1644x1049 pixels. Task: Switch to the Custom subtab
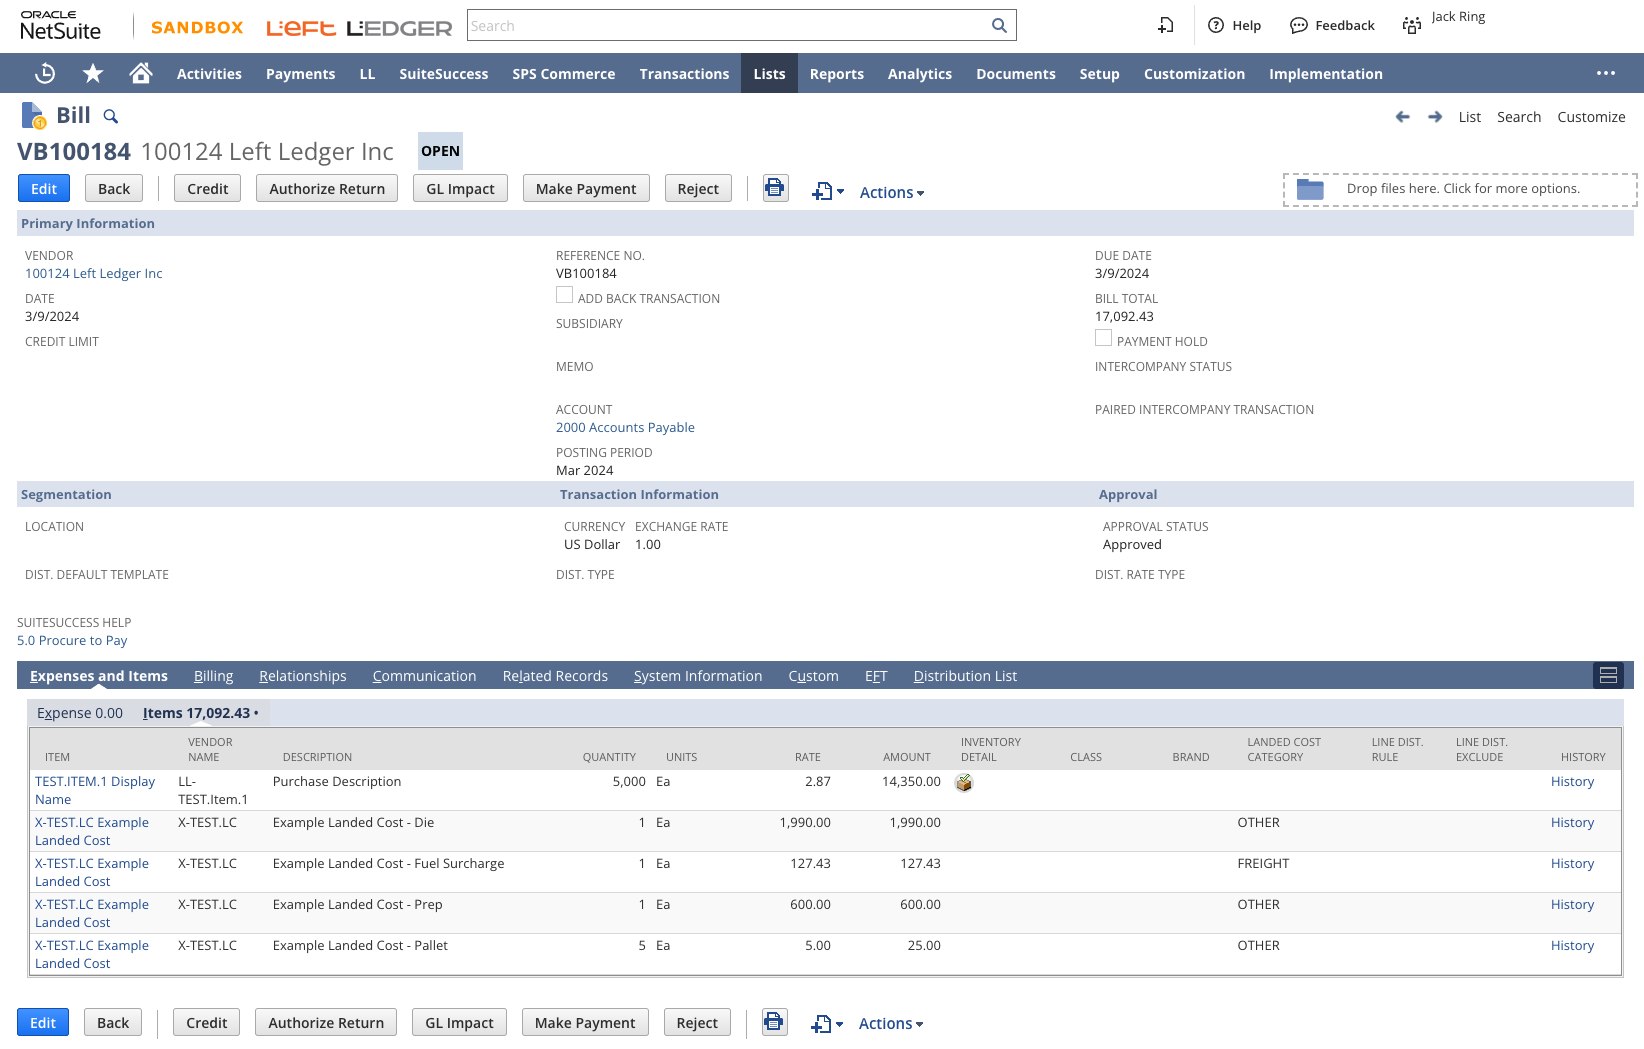coord(813,676)
